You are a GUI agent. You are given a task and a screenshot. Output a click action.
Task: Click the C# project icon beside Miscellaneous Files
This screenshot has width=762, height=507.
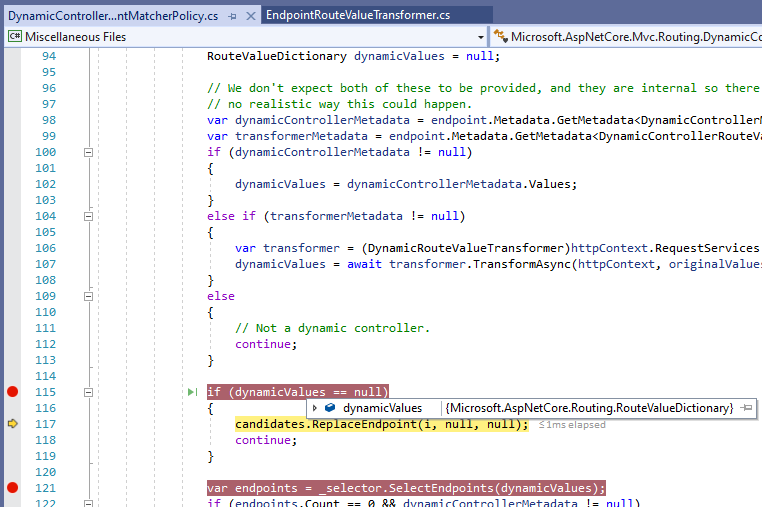click(15, 36)
